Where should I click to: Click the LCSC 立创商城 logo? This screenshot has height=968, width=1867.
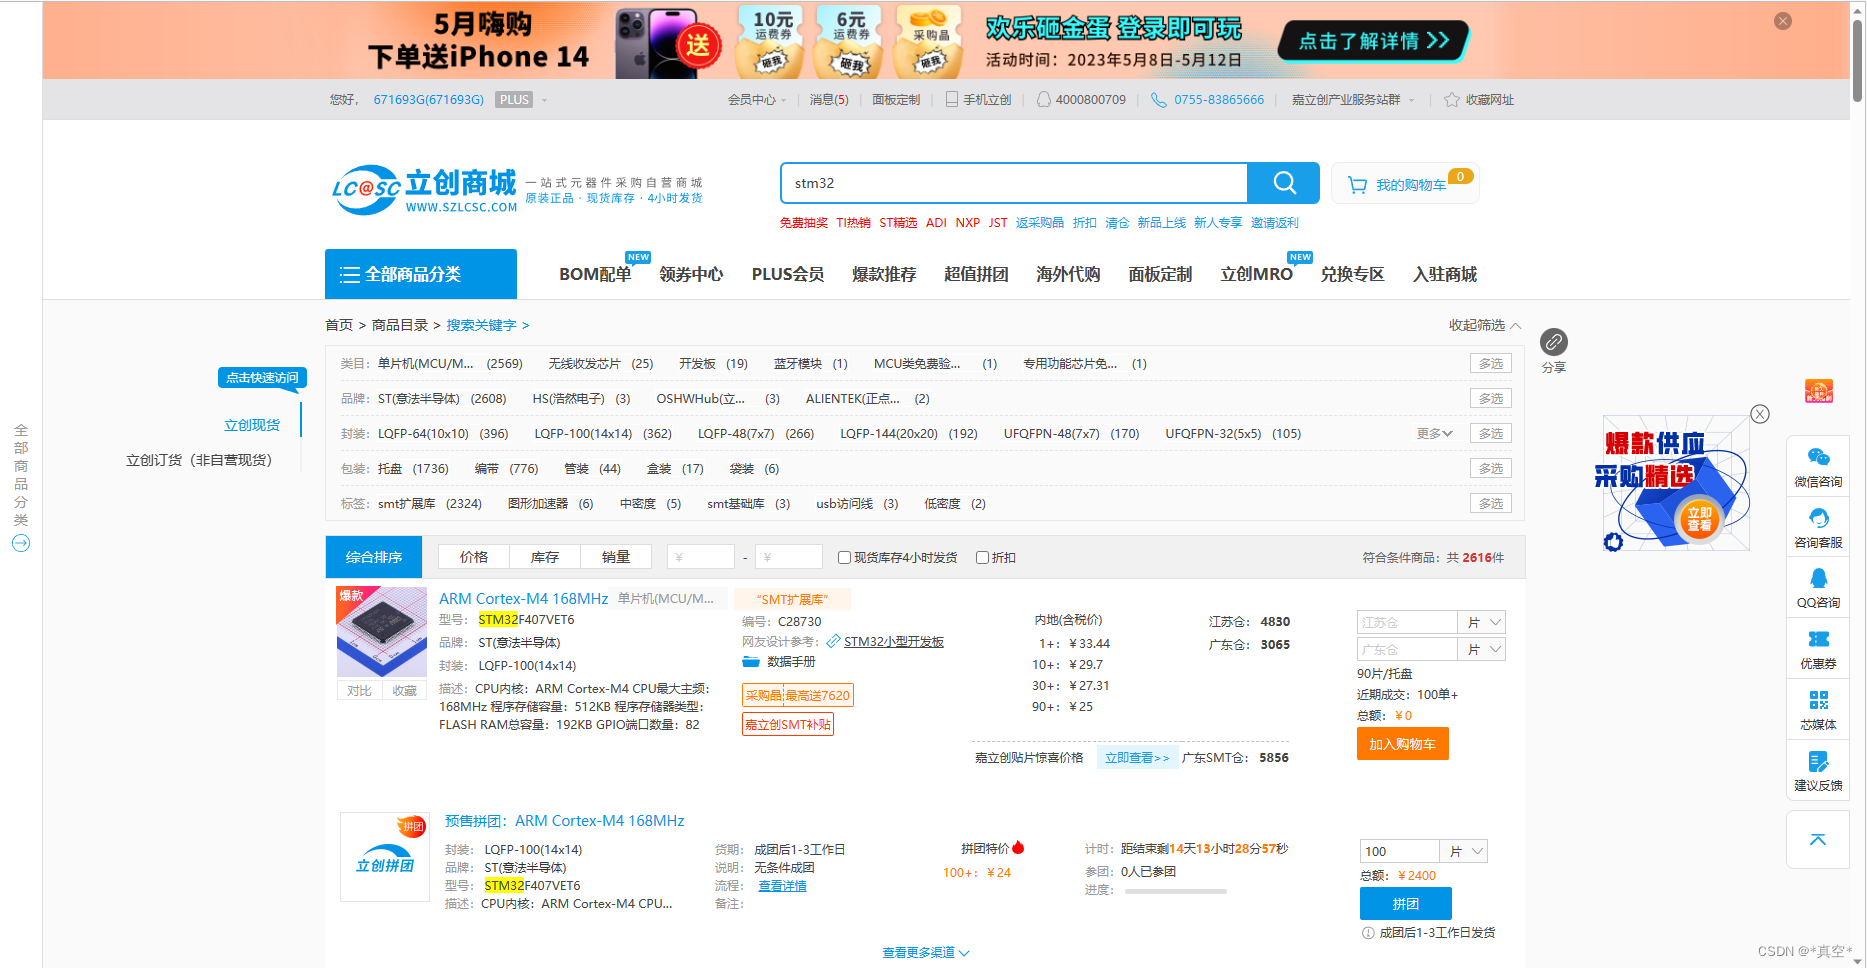[x=424, y=190]
